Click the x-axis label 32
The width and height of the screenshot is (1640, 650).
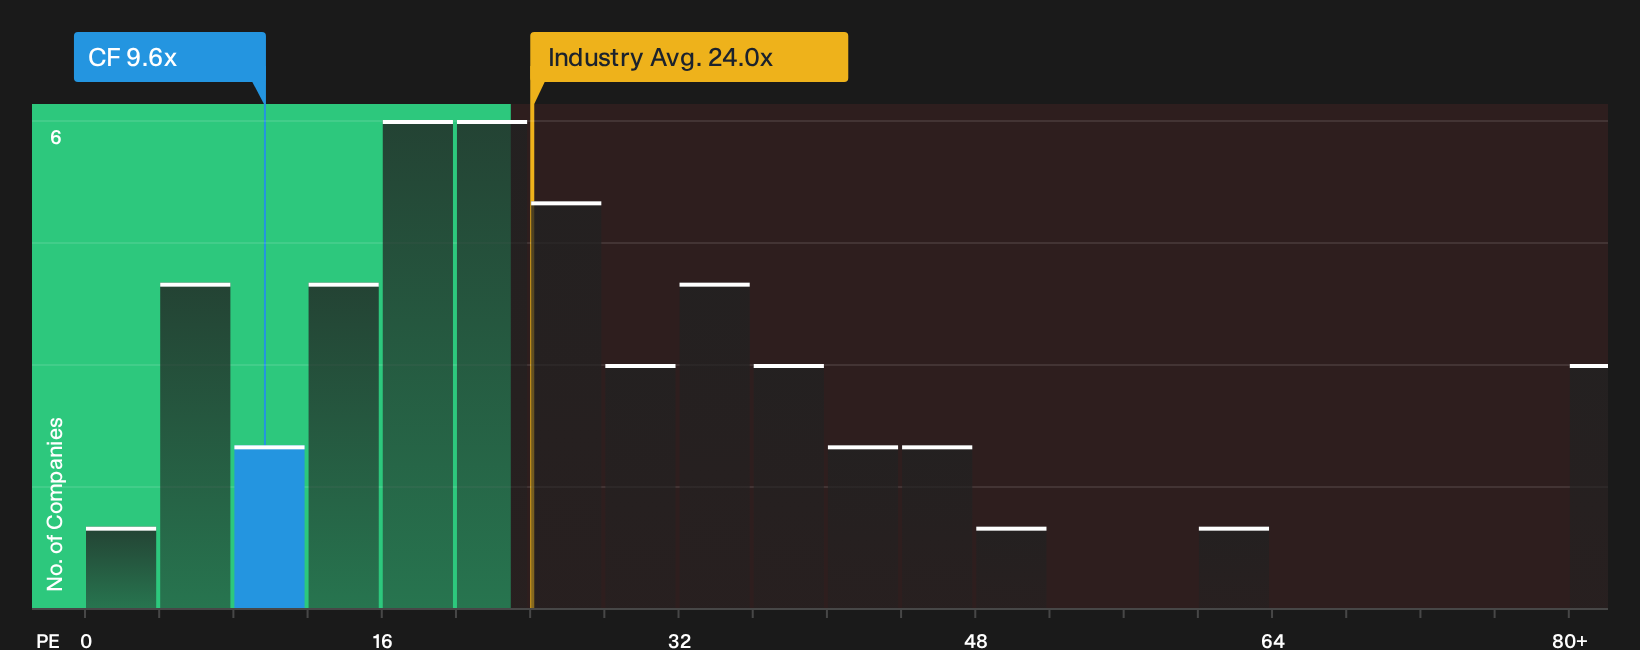[679, 640]
